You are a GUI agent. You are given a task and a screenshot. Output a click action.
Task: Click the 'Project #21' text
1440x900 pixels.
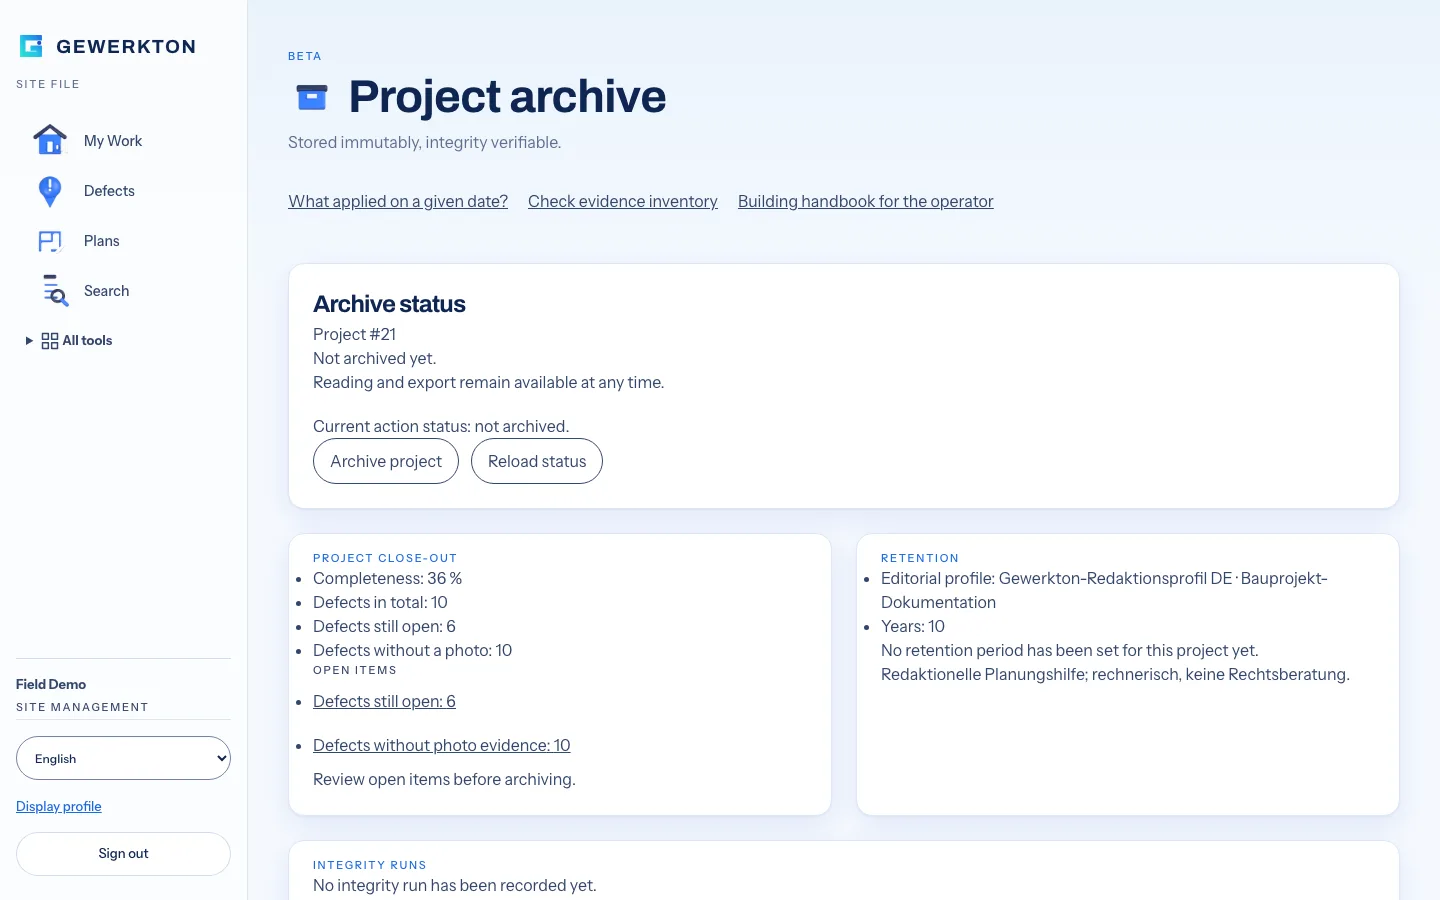point(355,334)
